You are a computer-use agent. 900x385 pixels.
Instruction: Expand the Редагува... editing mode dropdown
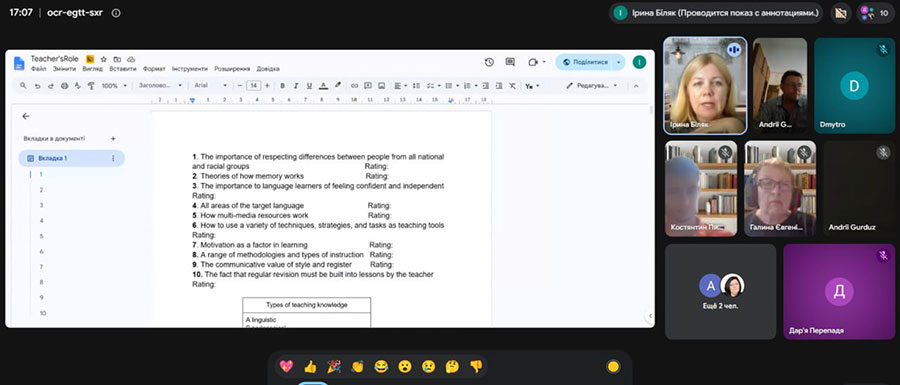pos(592,85)
